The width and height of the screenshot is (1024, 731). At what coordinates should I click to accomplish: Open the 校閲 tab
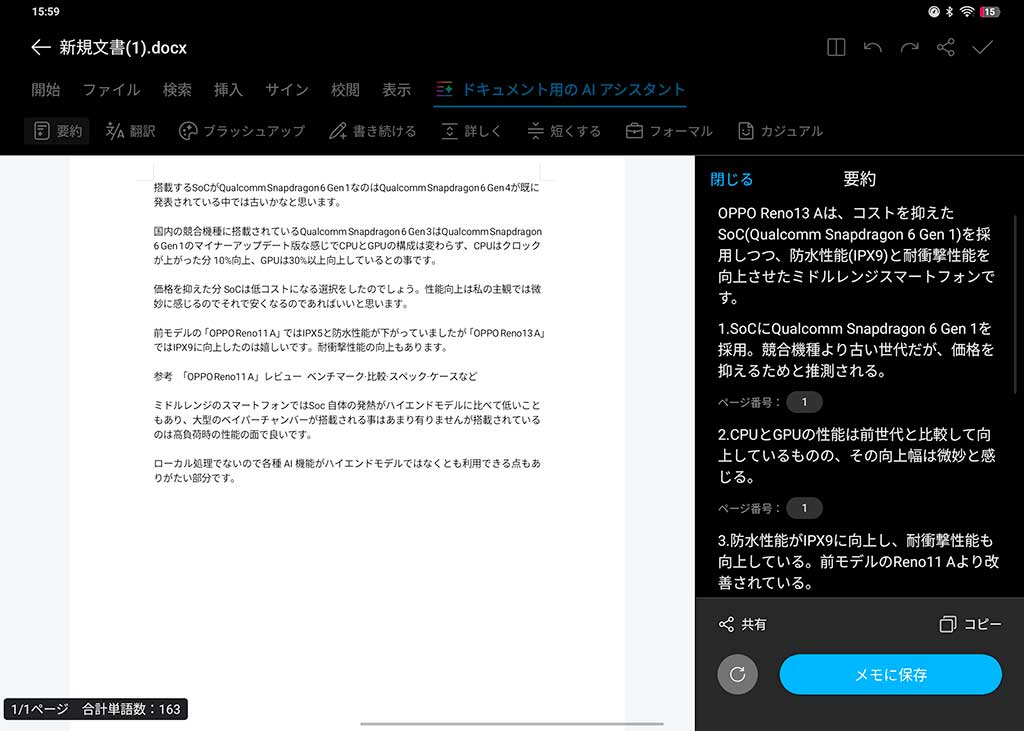pos(345,89)
